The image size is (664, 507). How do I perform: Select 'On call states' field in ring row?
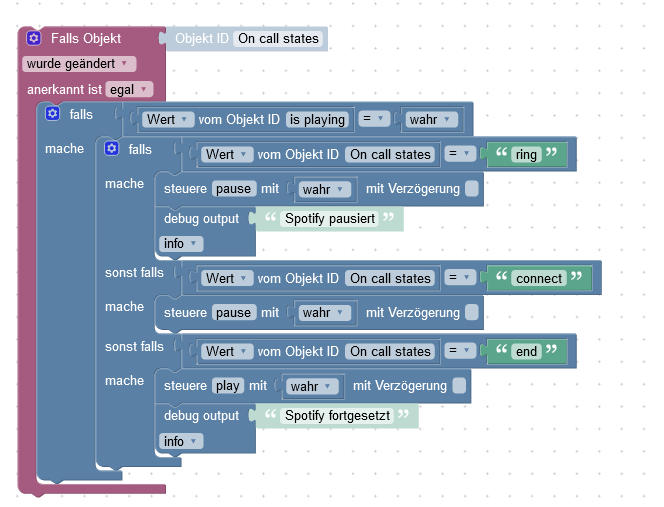390,155
